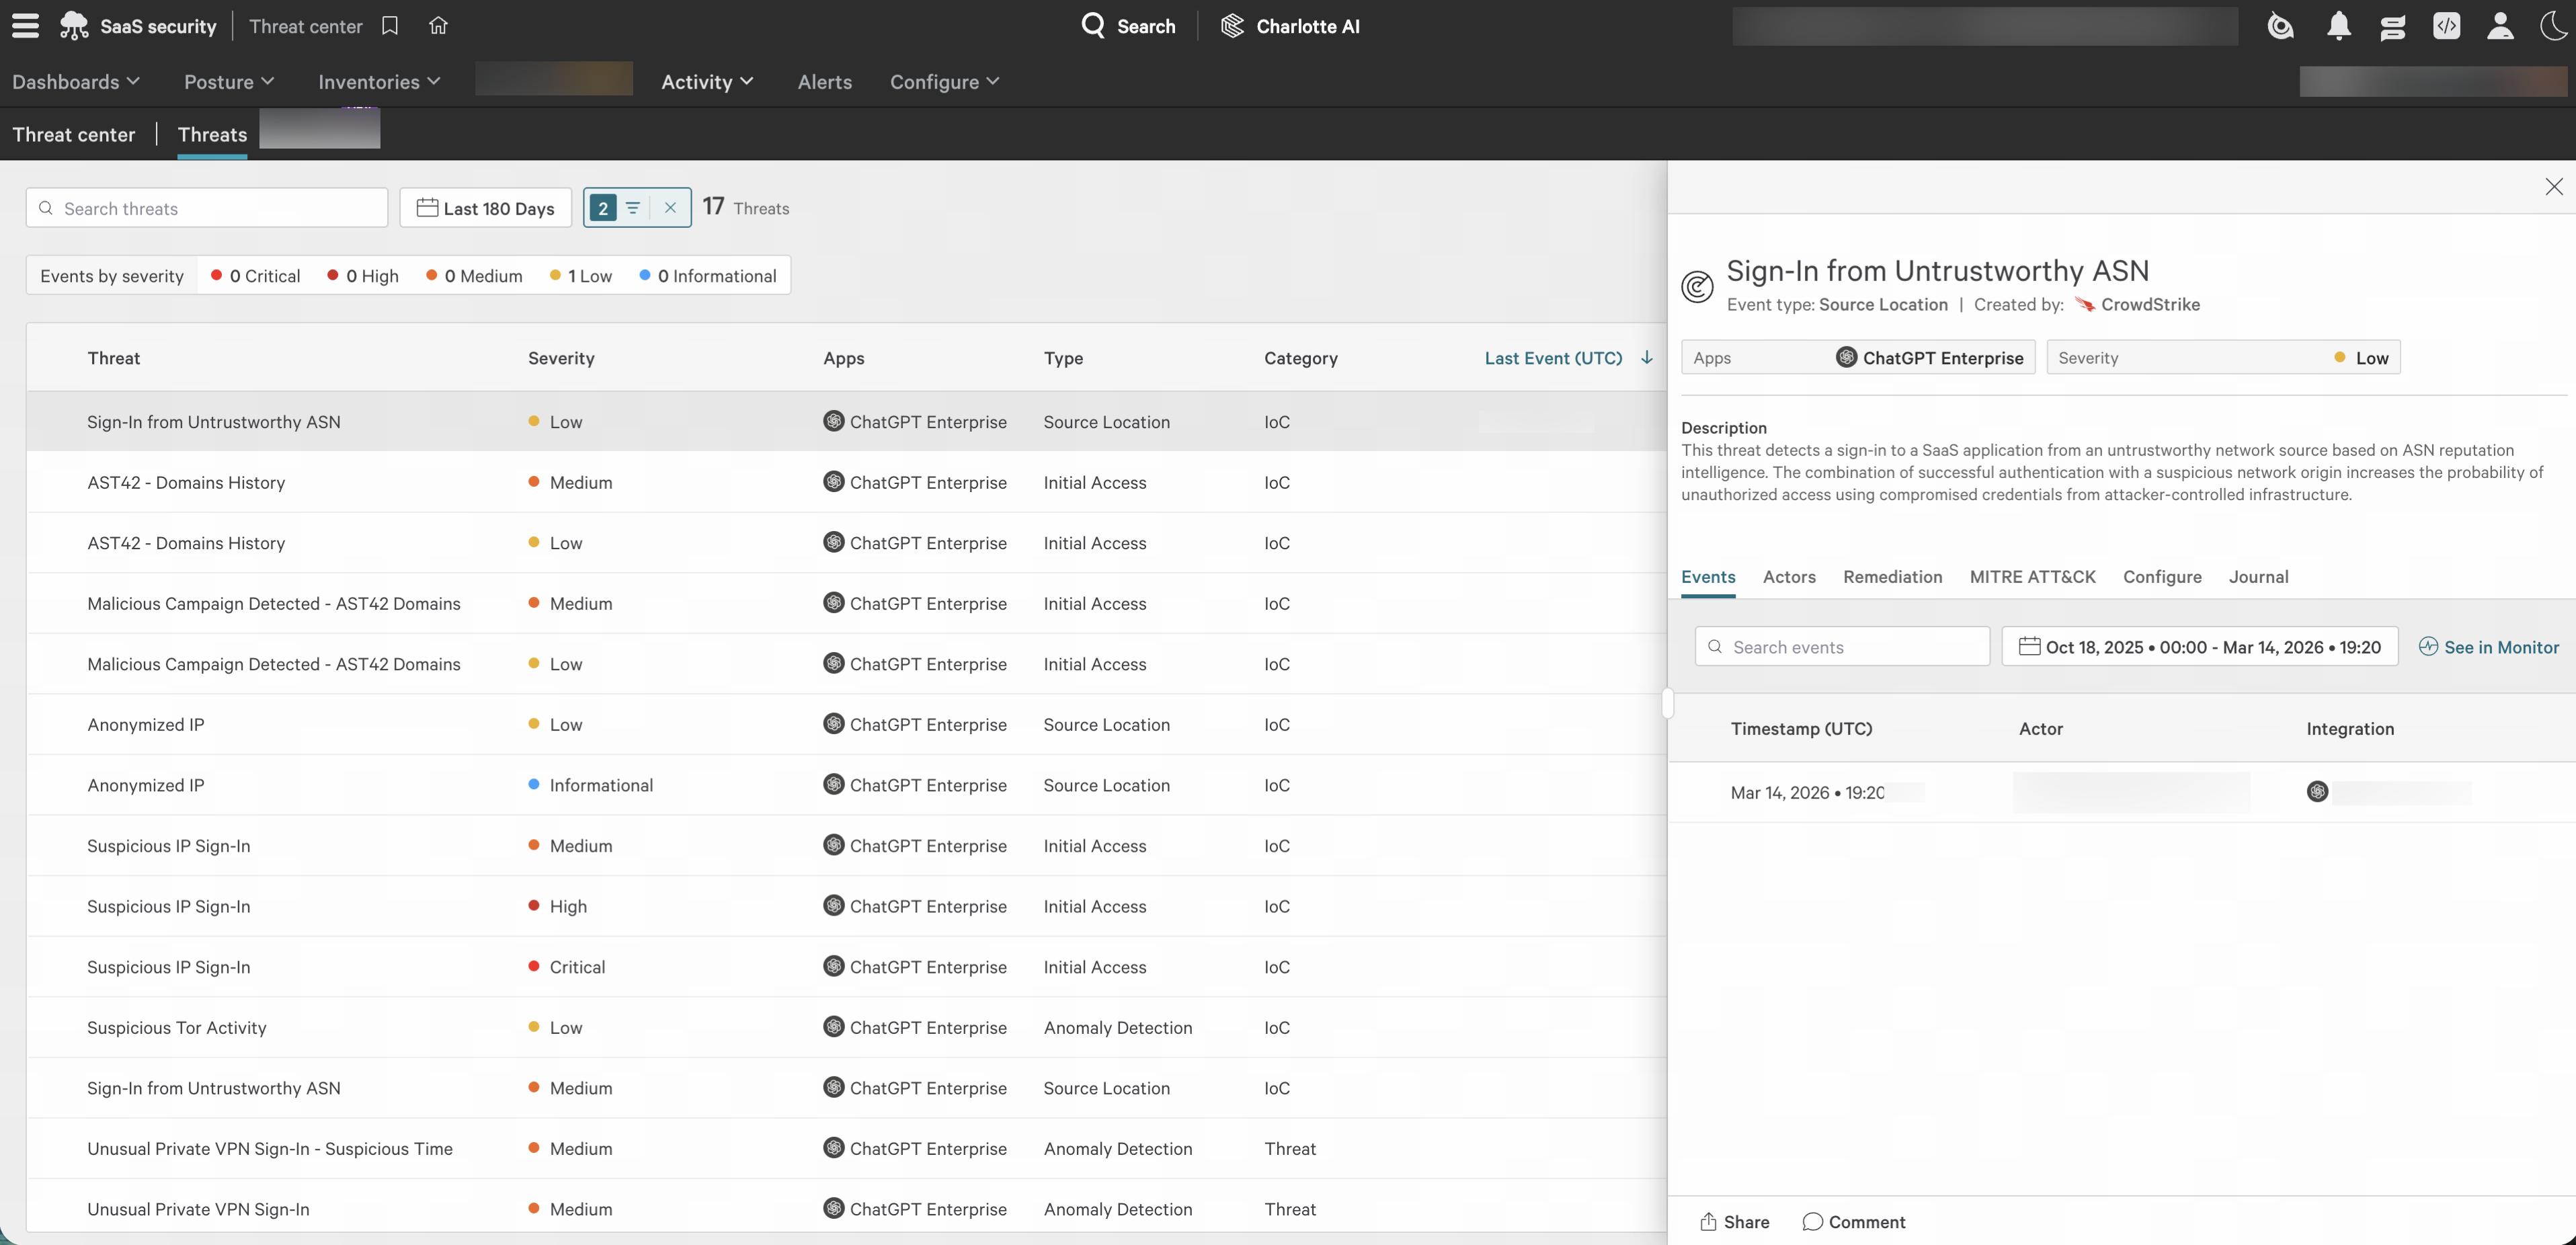The image size is (2576, 1245).
Task: Expand the Dashboards menu
Action: pos(76,82)
